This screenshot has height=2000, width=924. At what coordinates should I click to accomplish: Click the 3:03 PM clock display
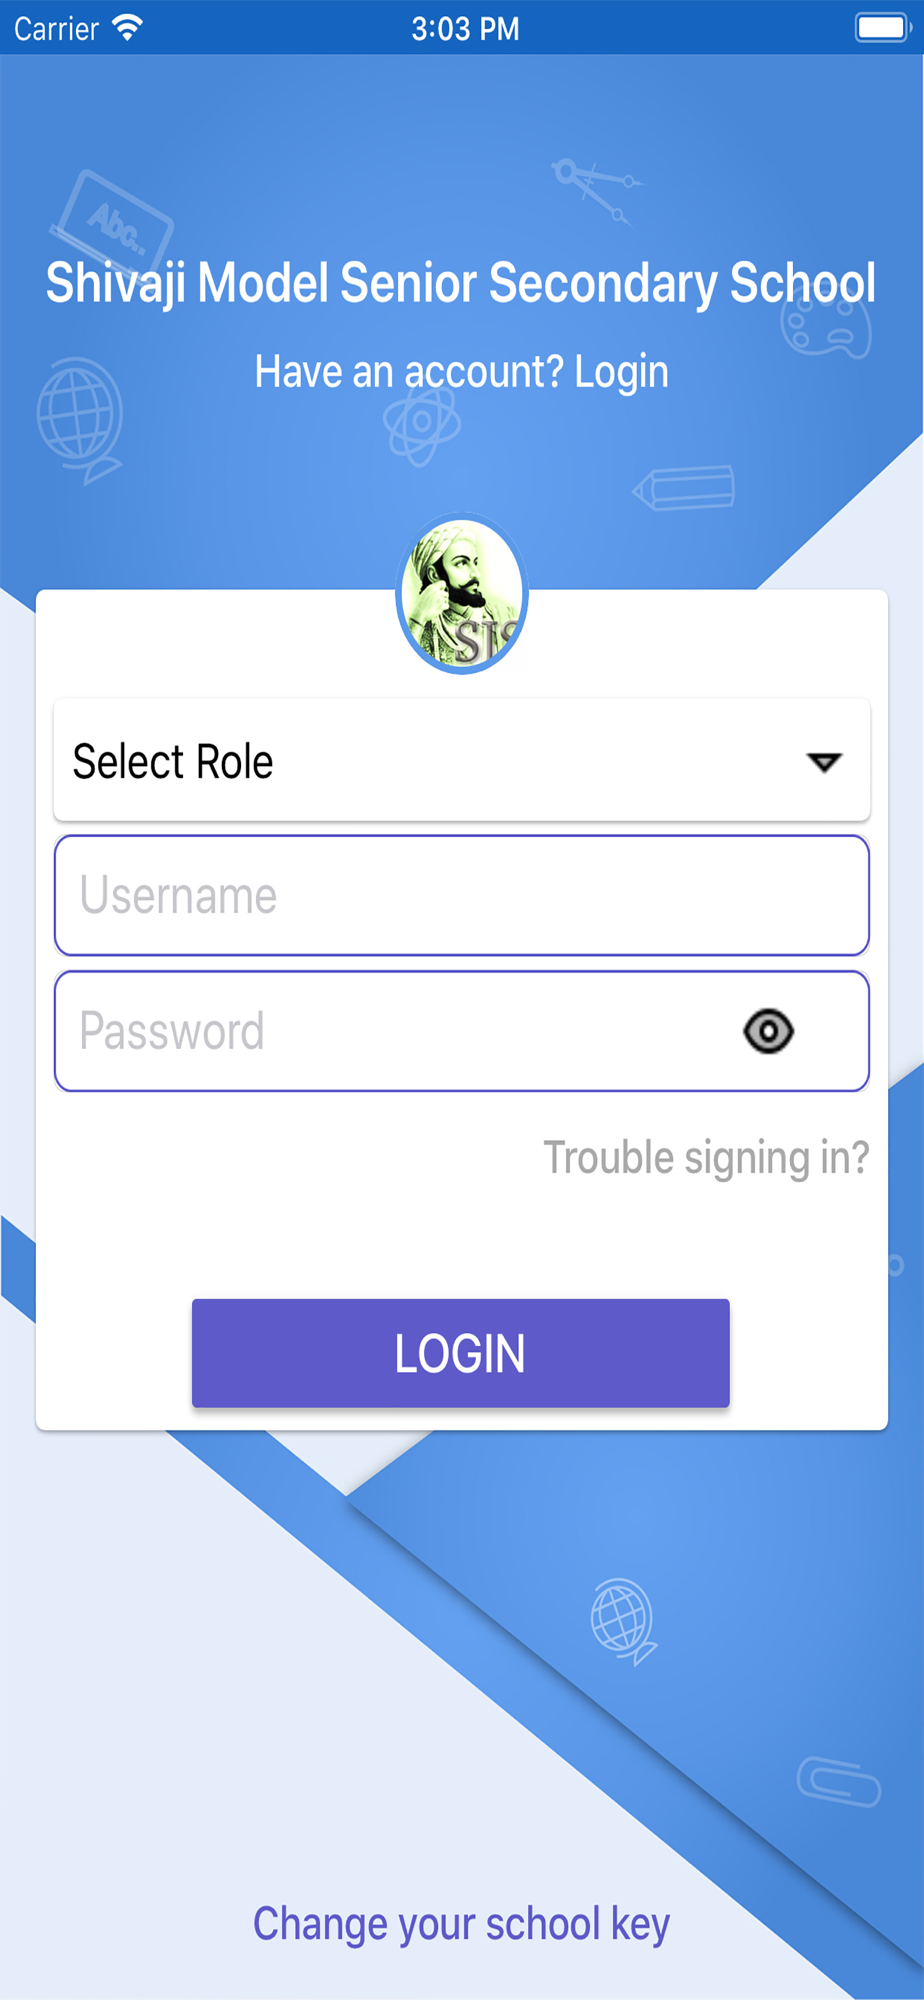coord(465,28)
